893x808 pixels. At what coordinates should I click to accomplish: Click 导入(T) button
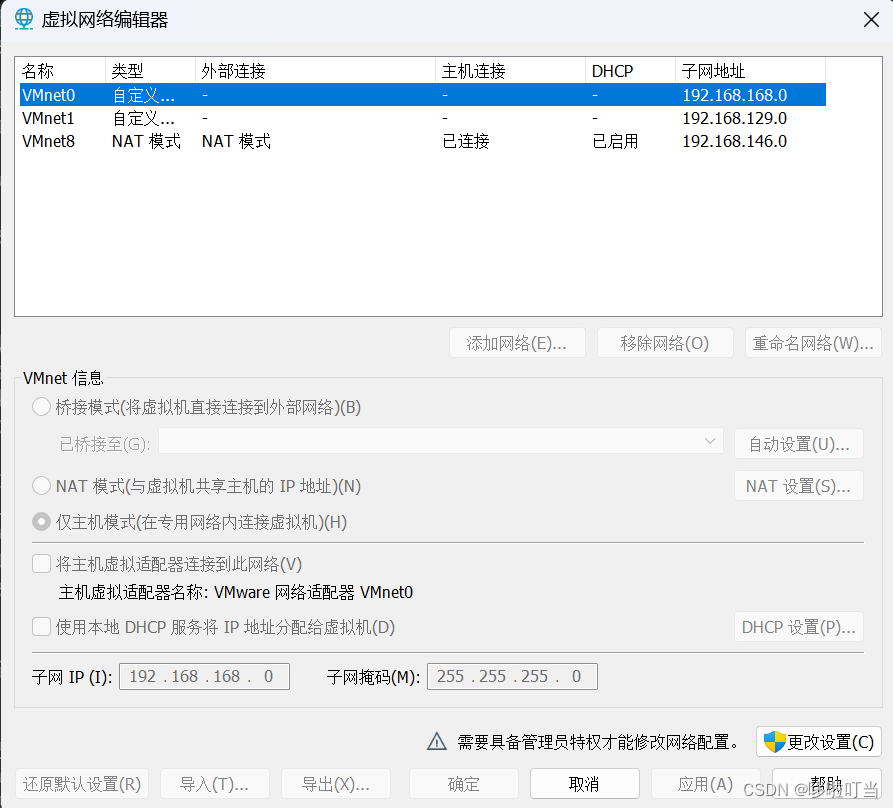(215, 784)
